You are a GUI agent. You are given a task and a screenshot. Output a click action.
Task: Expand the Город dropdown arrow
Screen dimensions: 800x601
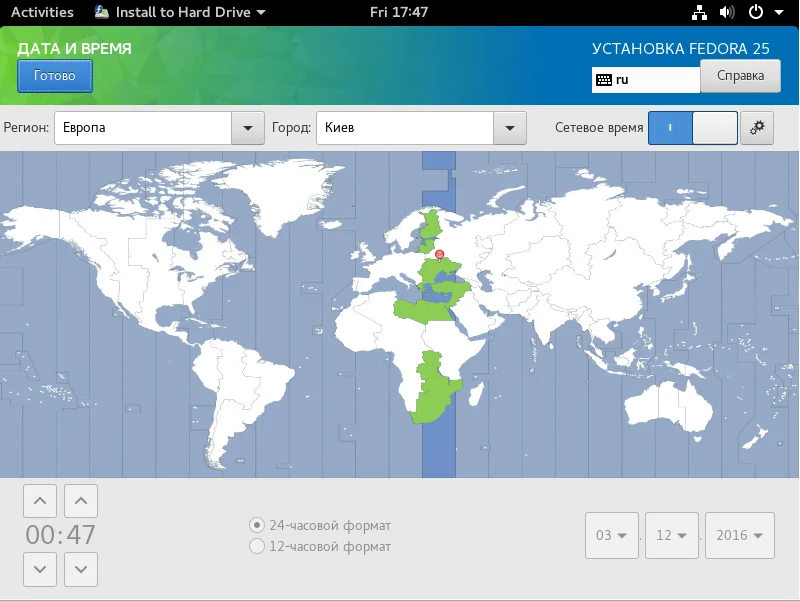pyautogui.click(x=510, y=128)
